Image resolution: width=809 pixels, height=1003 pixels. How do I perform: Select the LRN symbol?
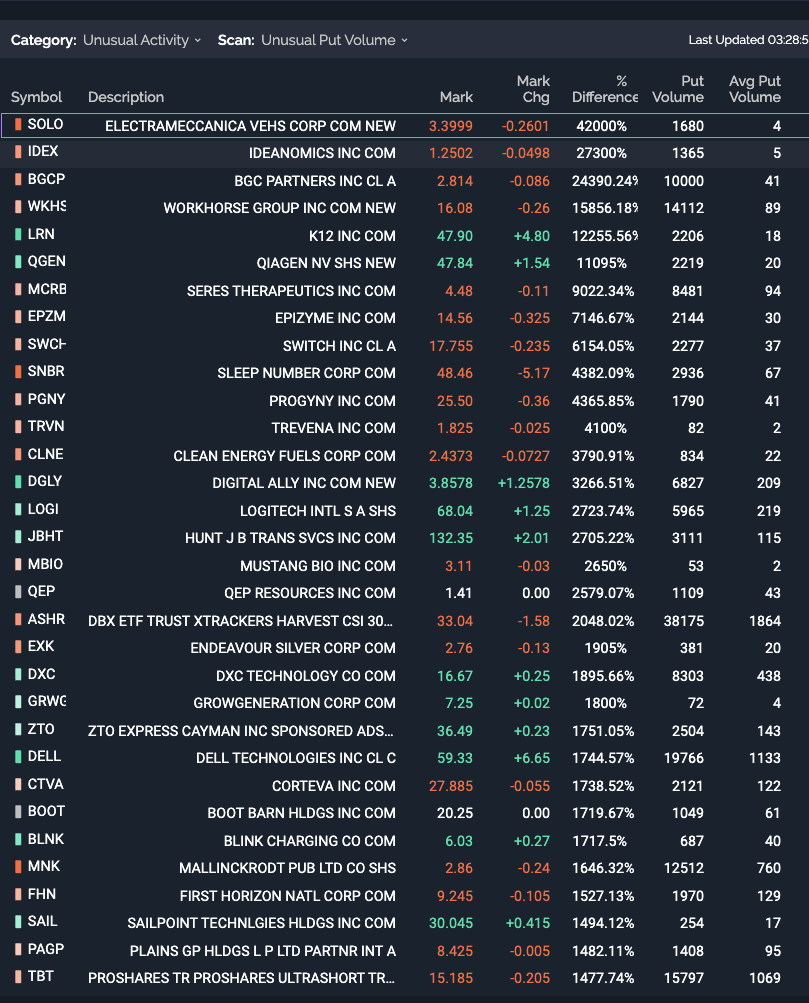41,234
